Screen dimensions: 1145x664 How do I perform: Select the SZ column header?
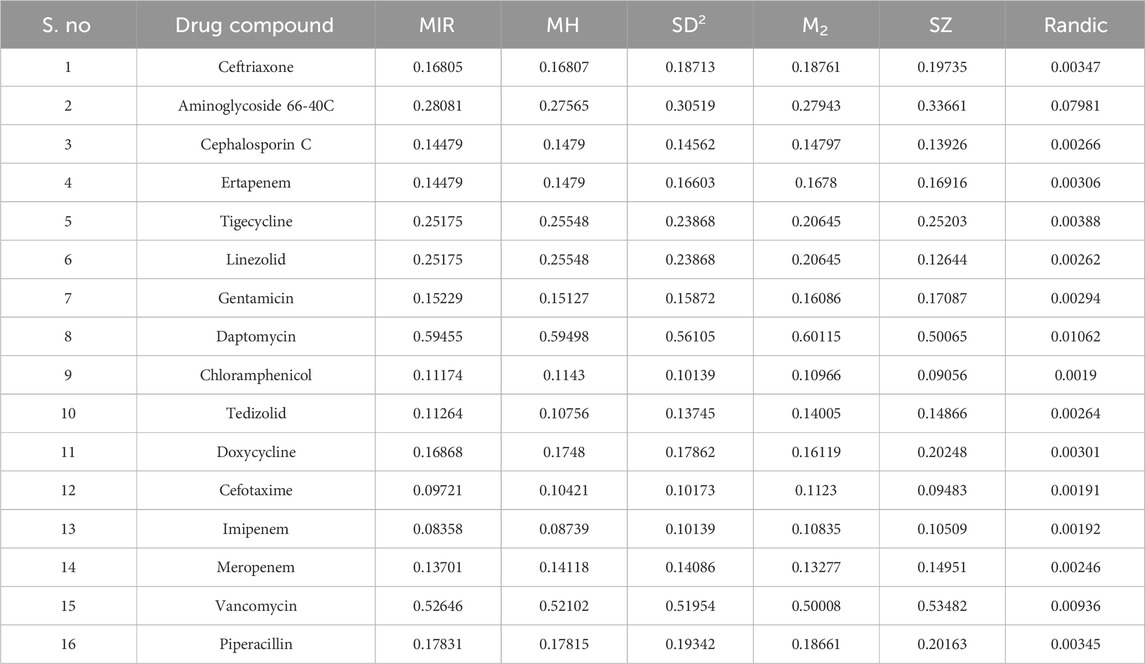[x=942, y=25]
